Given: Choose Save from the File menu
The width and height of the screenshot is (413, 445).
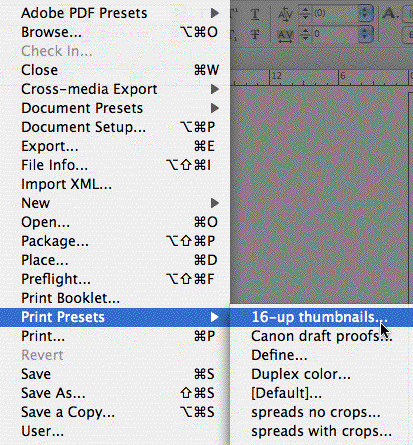Looking at the screenshot, I should (x=115, y=374).
